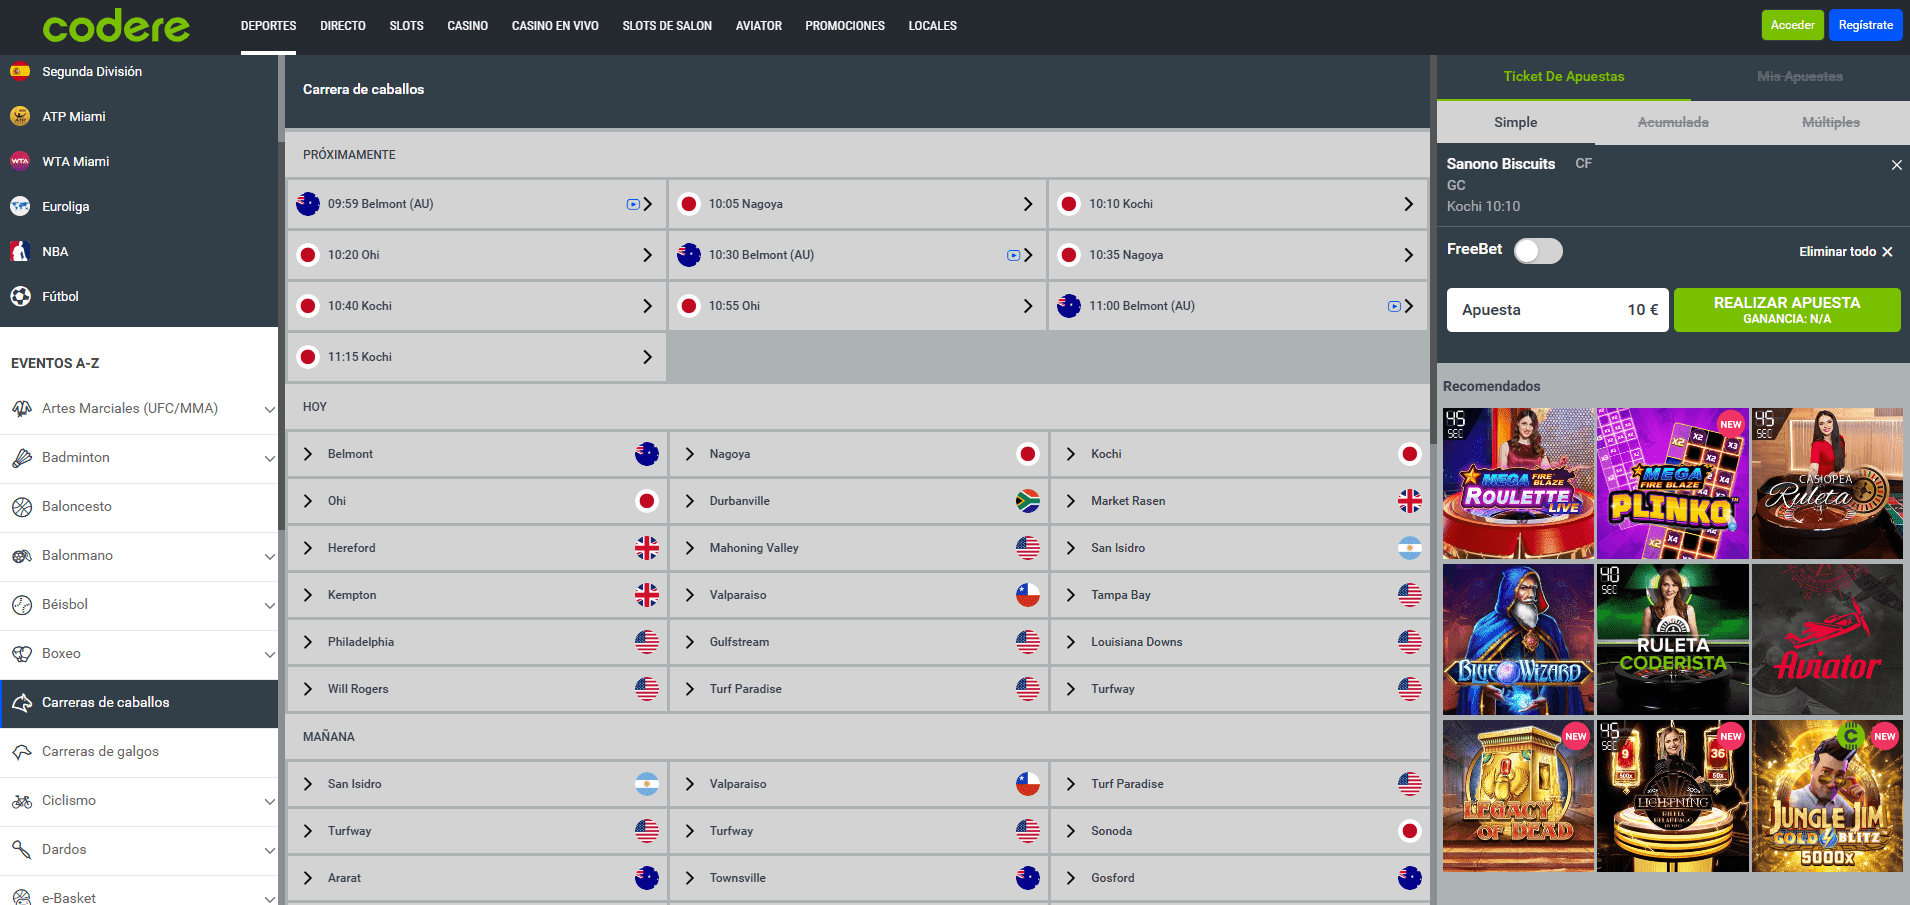
Task: Expand the Hereford races row
Action: [477, 548]
